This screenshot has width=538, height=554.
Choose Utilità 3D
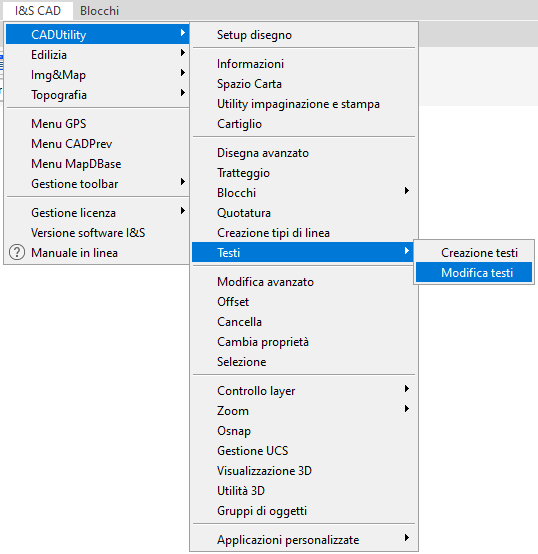[304, 491]
